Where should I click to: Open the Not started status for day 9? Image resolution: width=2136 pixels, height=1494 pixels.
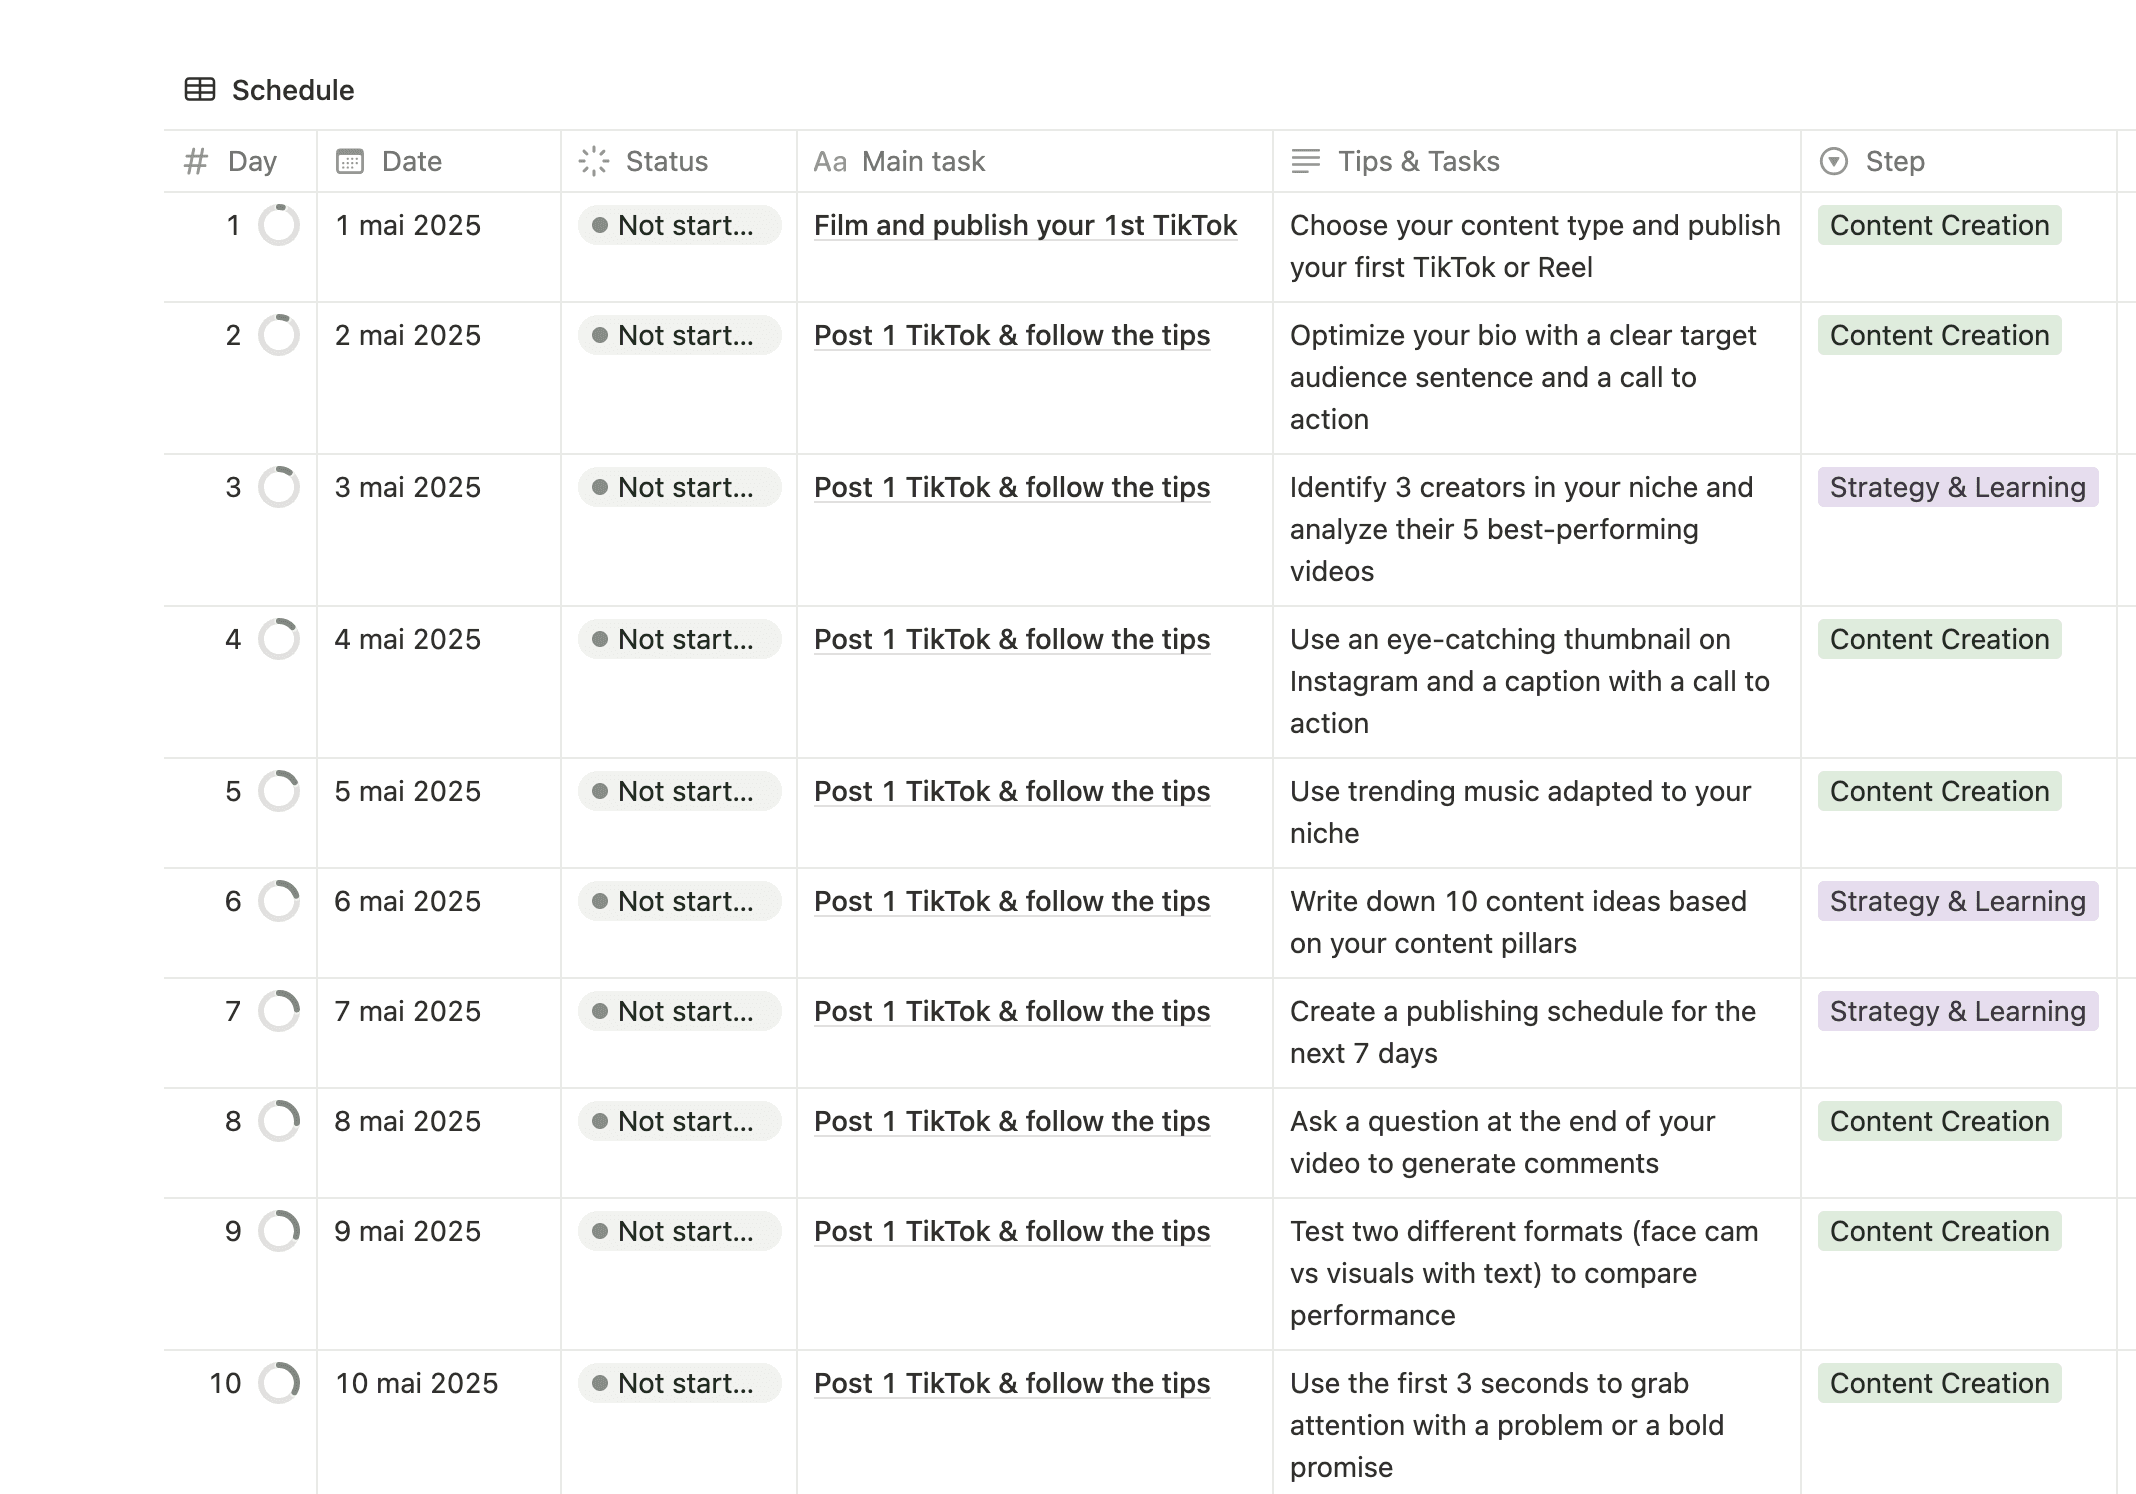(x=679, y=1231)
